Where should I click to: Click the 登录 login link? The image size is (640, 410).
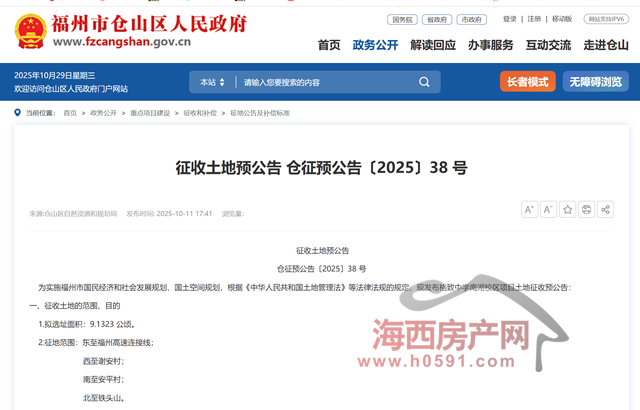[x=510, y=19]
